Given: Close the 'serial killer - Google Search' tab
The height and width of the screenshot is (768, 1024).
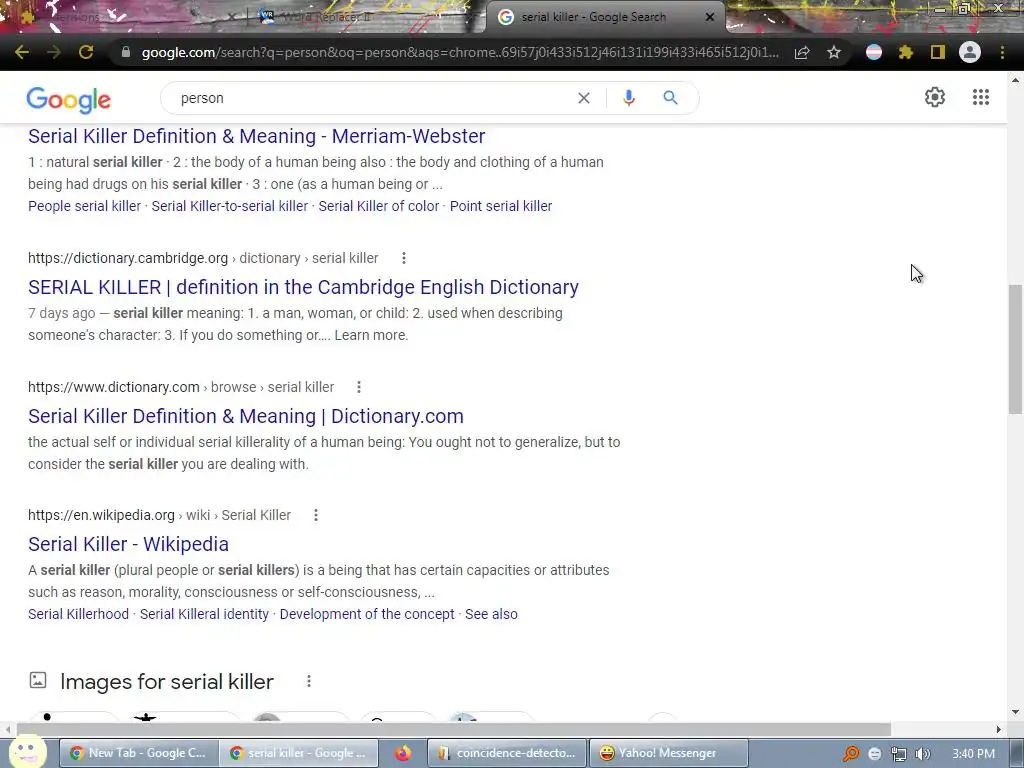Looking at the screenshot, I should click(710, 17).
